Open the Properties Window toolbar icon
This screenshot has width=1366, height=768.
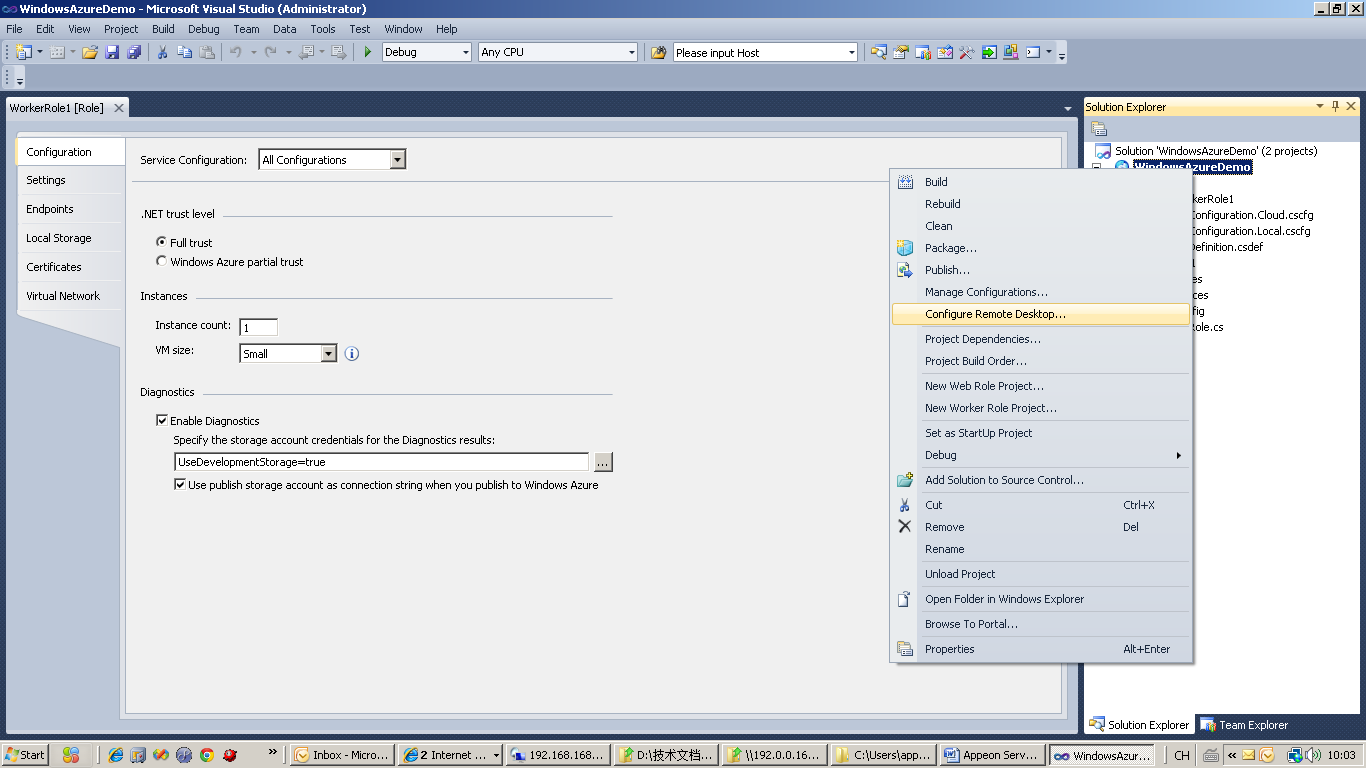pyautogui.click(x=901, y=52)
